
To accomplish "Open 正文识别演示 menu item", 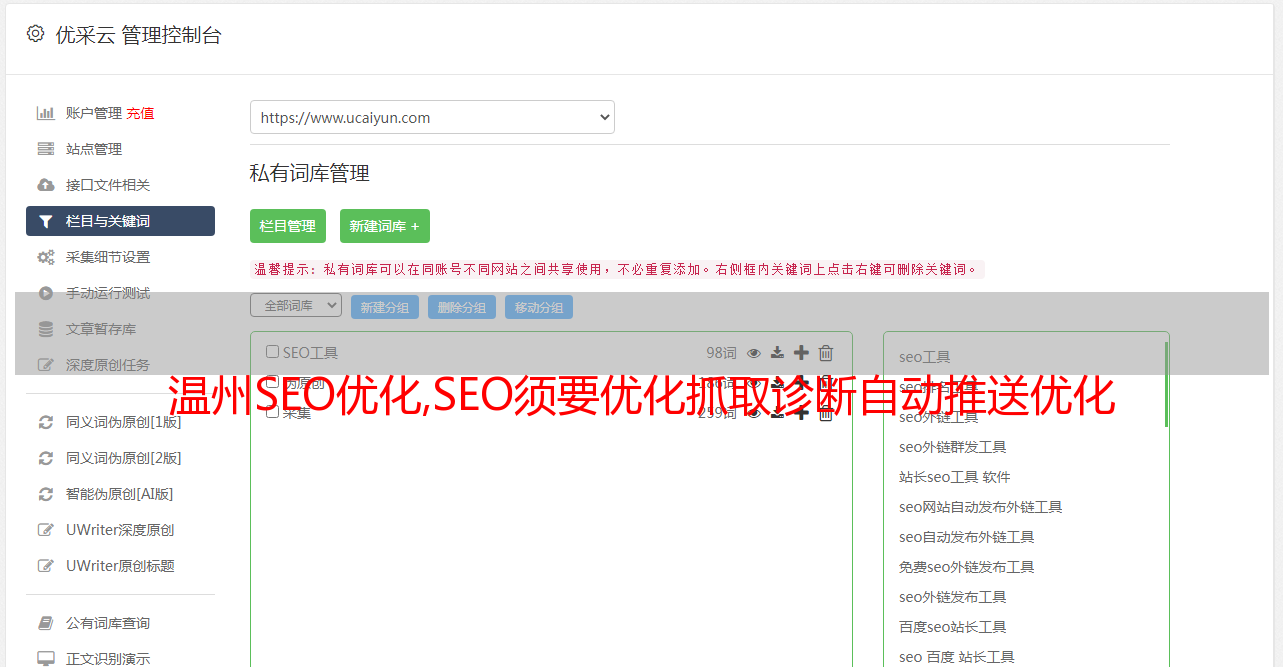I will tap(108, 659).
